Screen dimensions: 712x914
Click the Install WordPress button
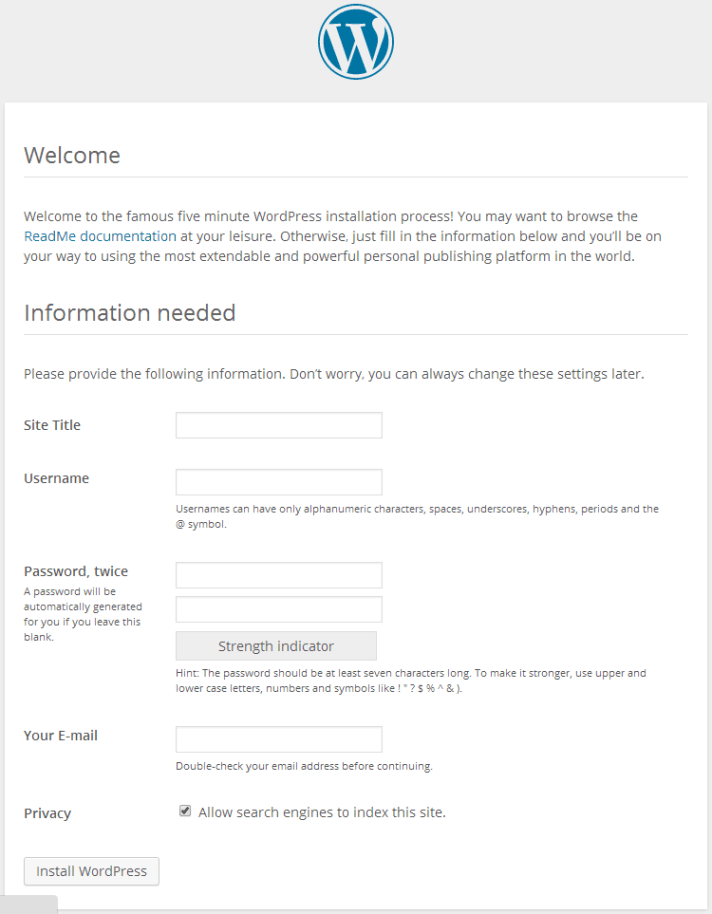point(91,871)
